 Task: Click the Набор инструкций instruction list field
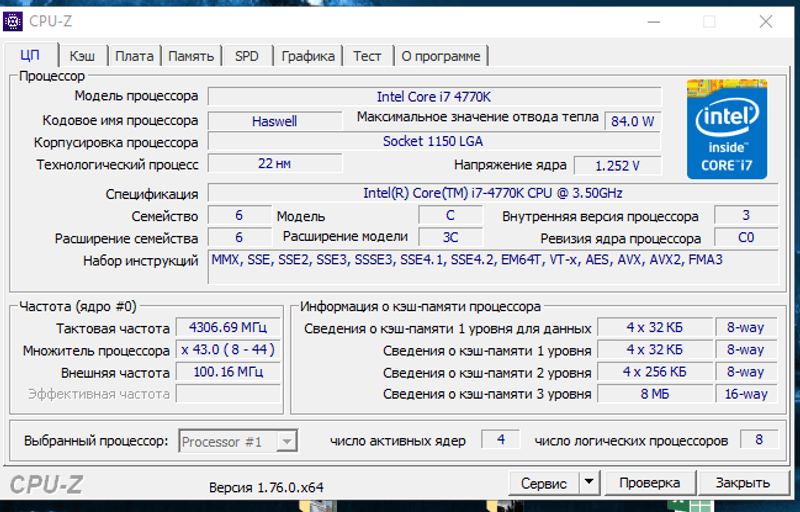pyautogui.click(x=493, y=267)
